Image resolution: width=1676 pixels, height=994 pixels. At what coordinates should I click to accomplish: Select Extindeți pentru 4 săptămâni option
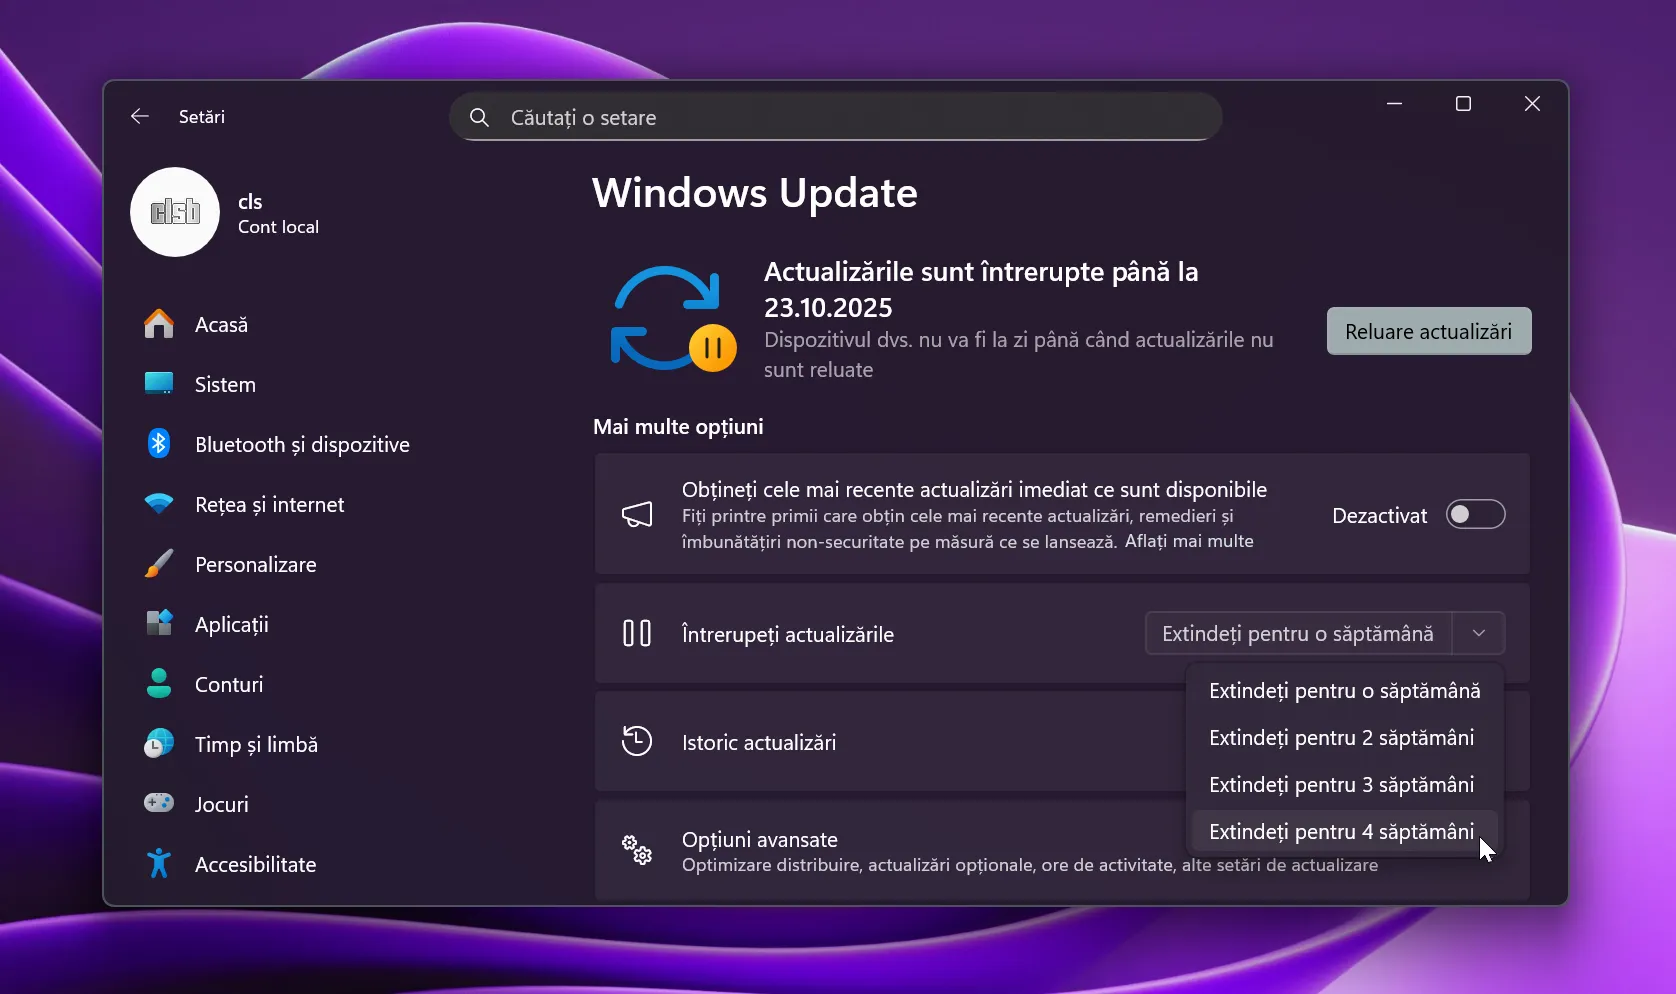coord(1341,832)
